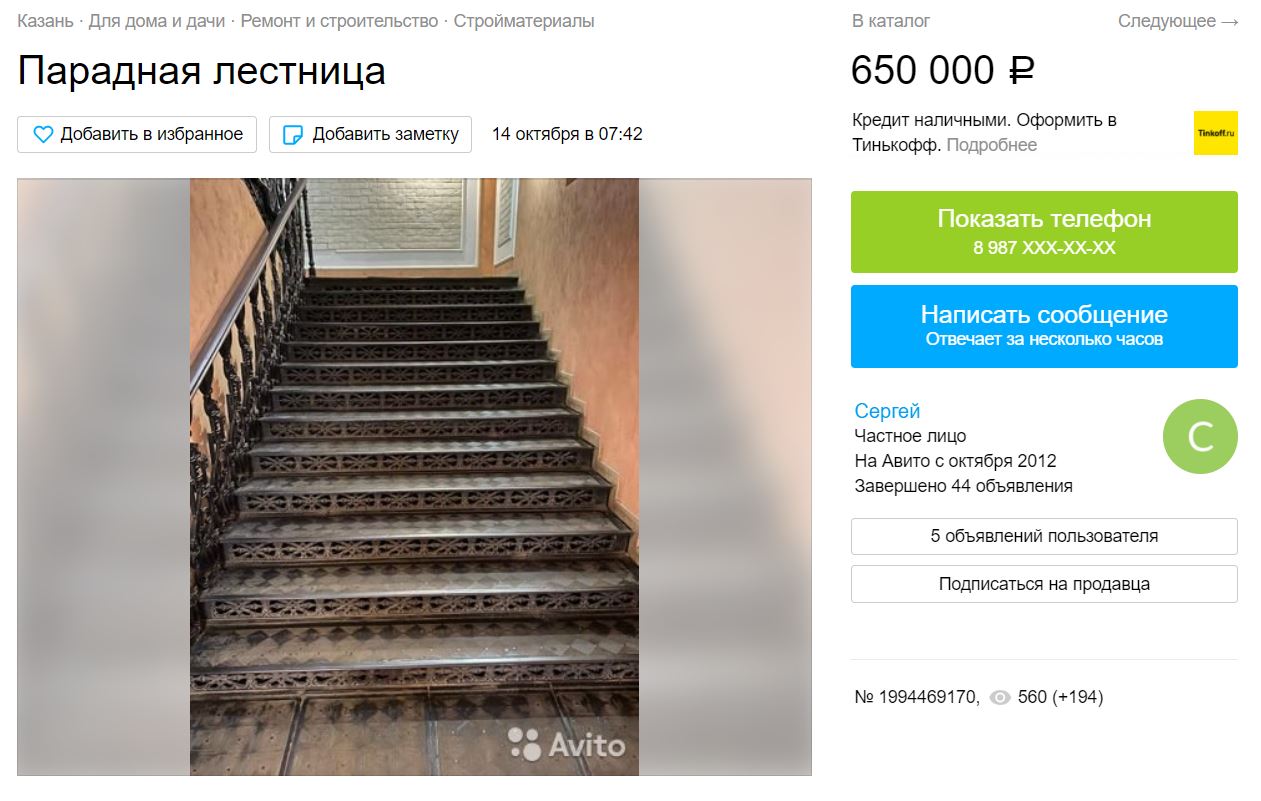This screenshot has height=801, width=1261.
Task: Click the note icon beside Добавить заметку
Action: pyautogui.click(x=293, y=134)
